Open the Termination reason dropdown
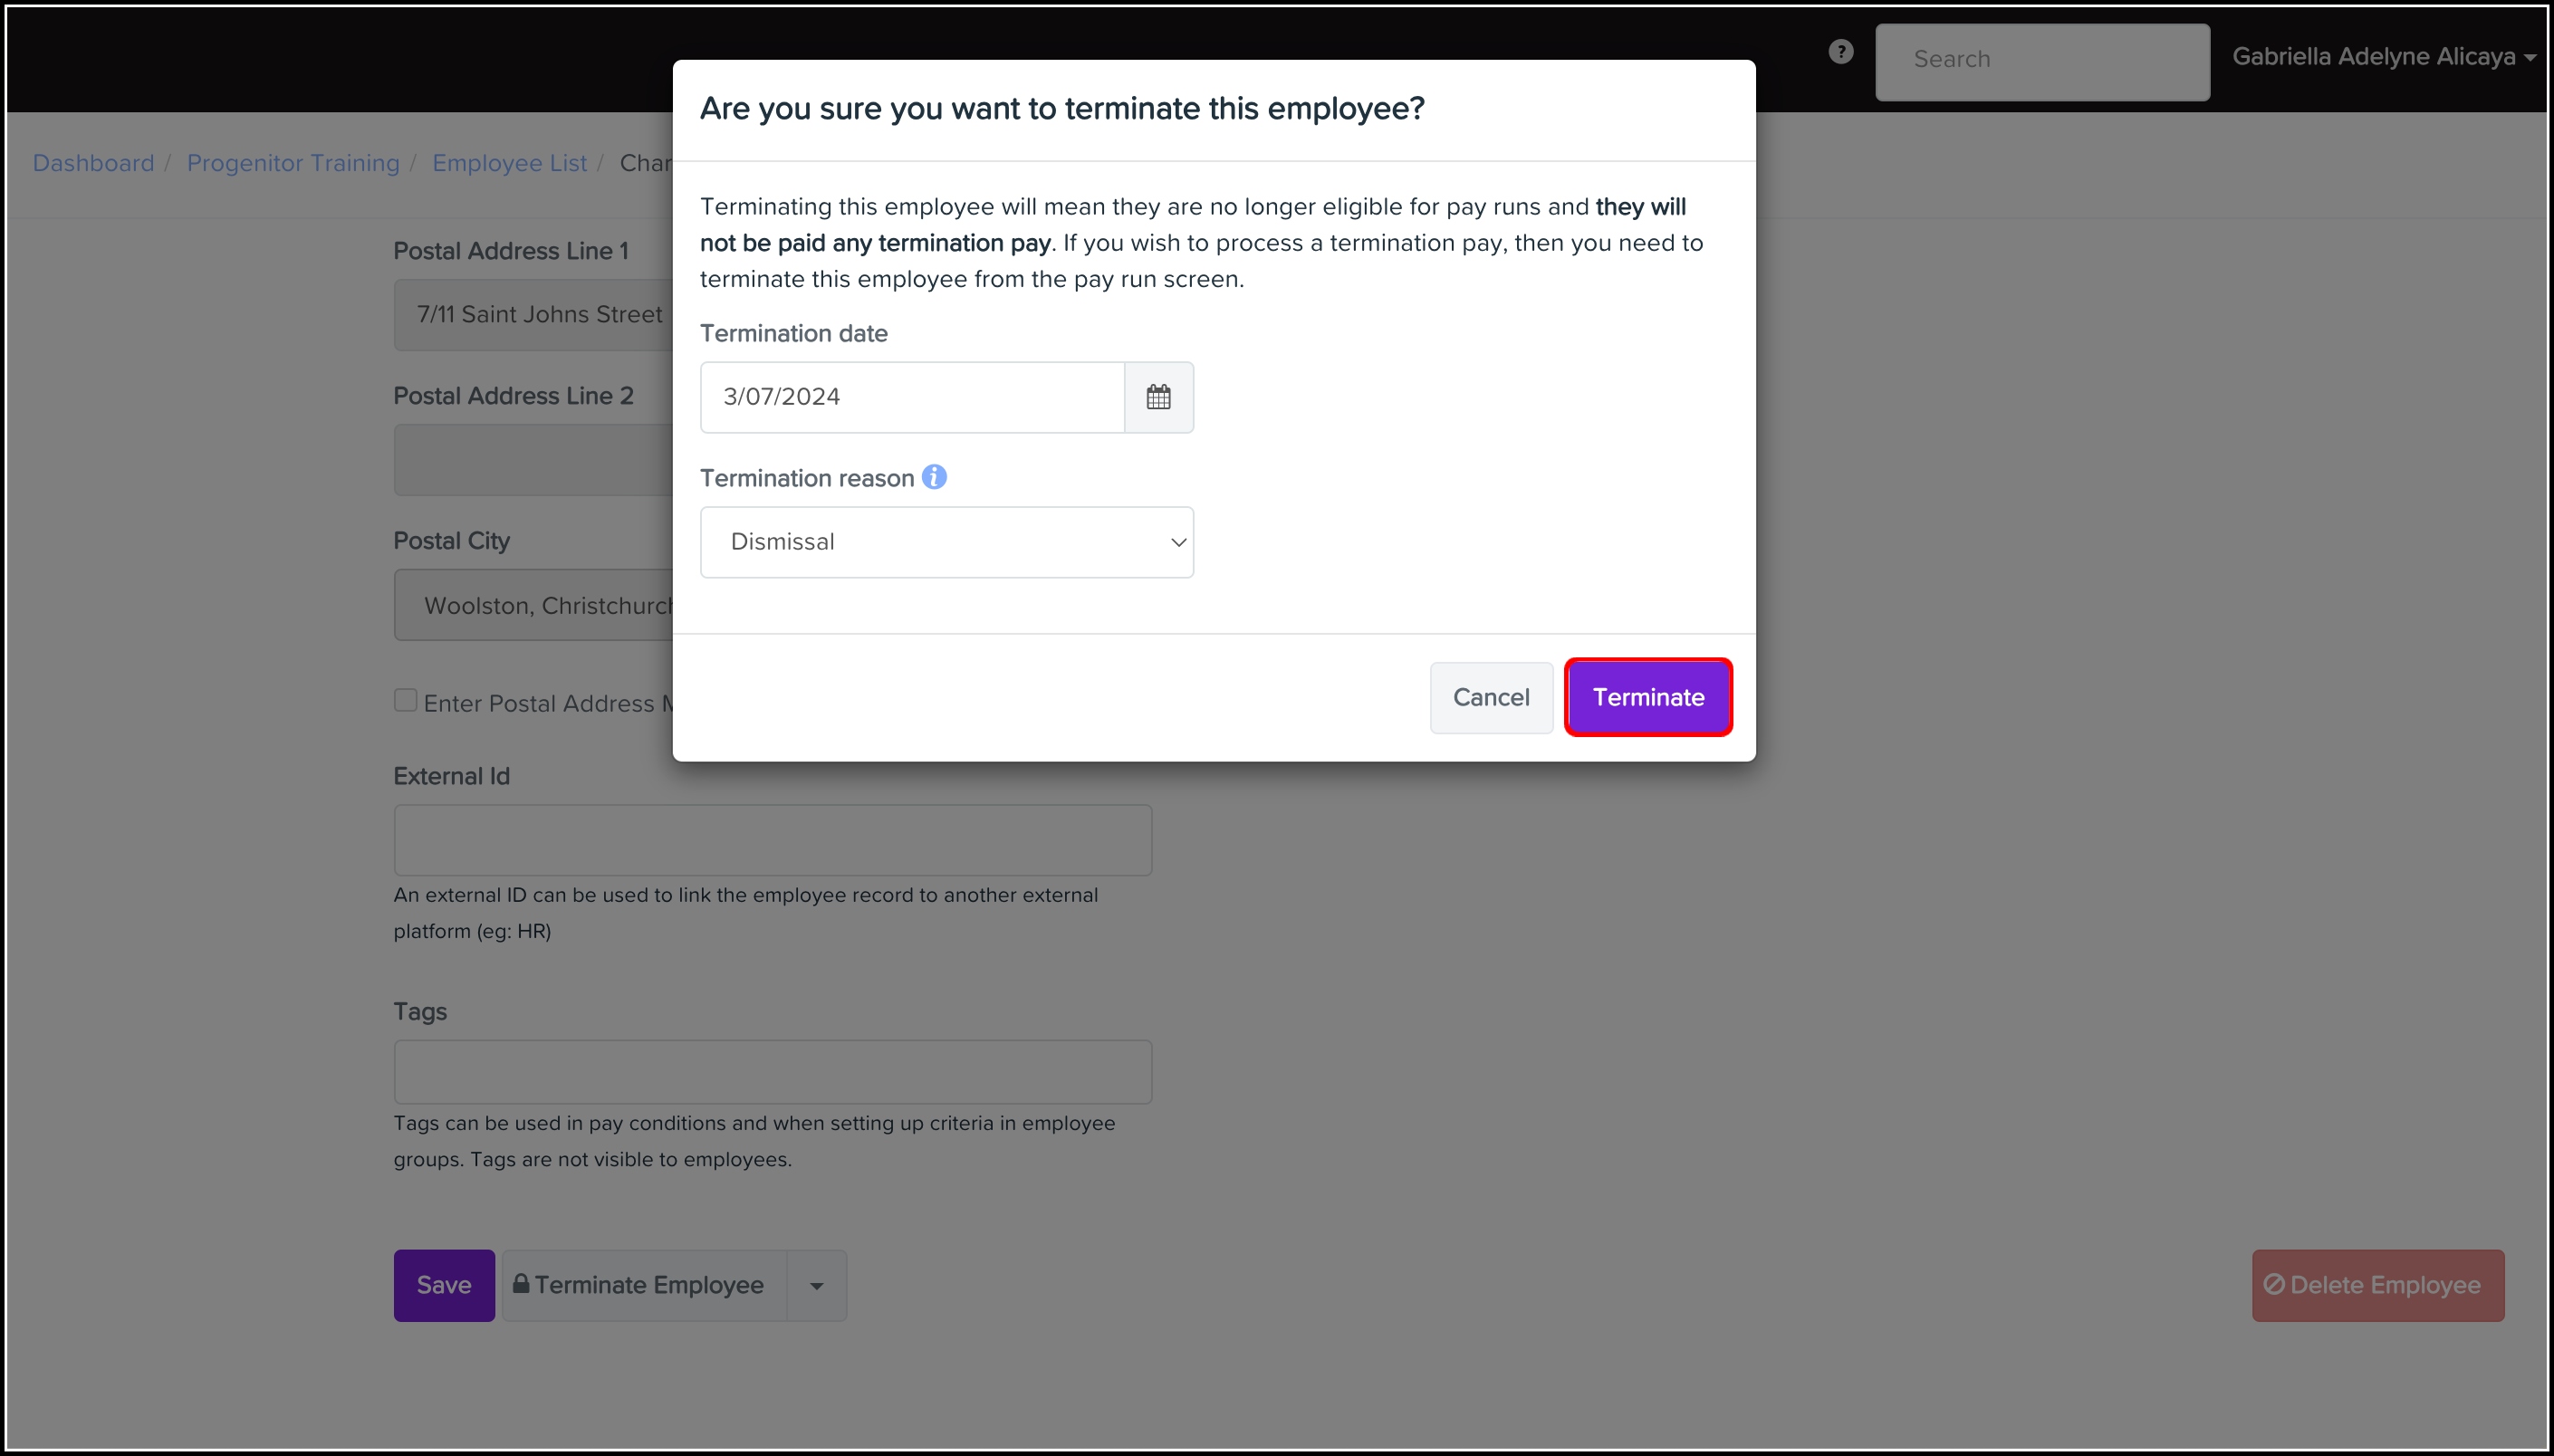The width and height of the screenshot is (2554, 1456). click(x=945, y=541)
